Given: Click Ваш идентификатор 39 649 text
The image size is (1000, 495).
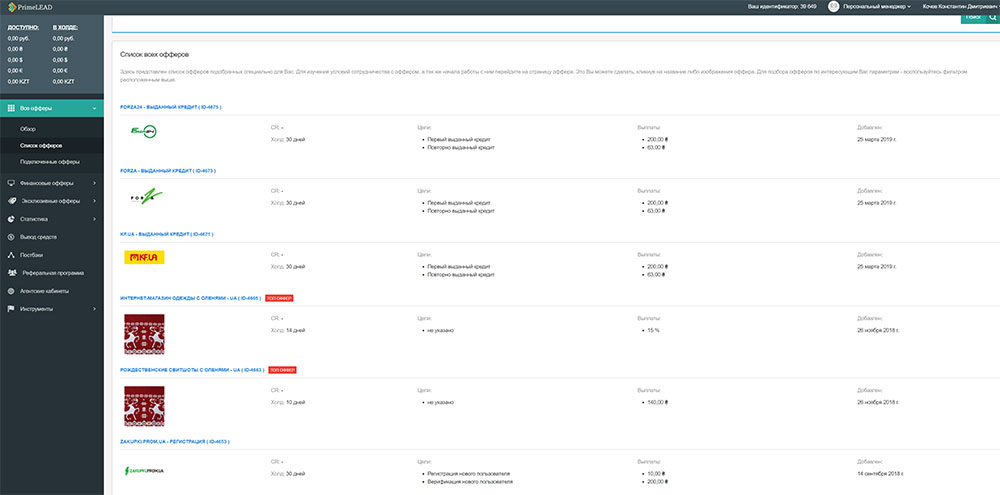Looking at the screenshot, I should coord(782,6).
